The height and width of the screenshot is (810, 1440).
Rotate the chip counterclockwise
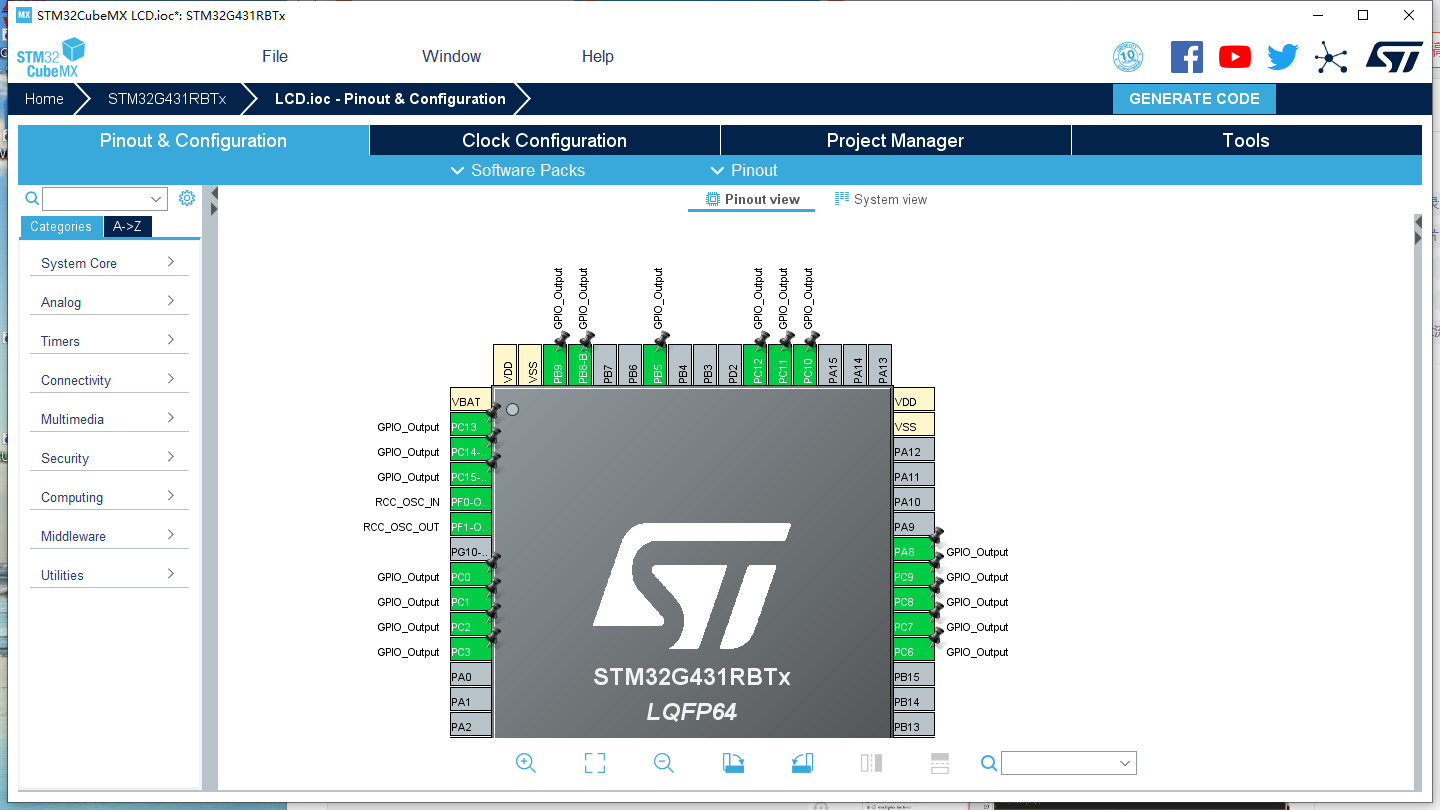pos(801,762)
